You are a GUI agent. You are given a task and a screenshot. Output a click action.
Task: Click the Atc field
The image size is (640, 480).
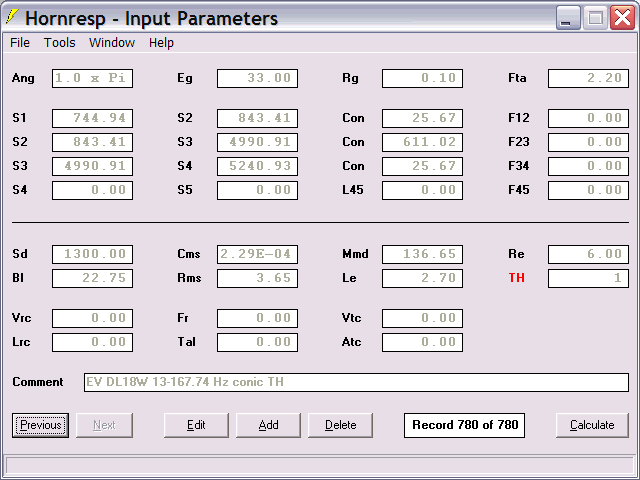pyautogui.click(x=422, y=343)
